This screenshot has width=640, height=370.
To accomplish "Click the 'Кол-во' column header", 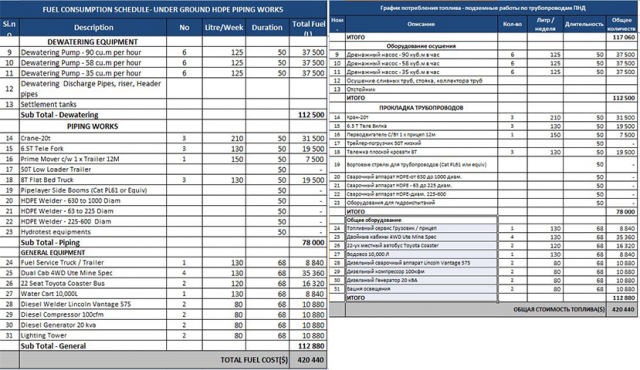I will [512, 24].
